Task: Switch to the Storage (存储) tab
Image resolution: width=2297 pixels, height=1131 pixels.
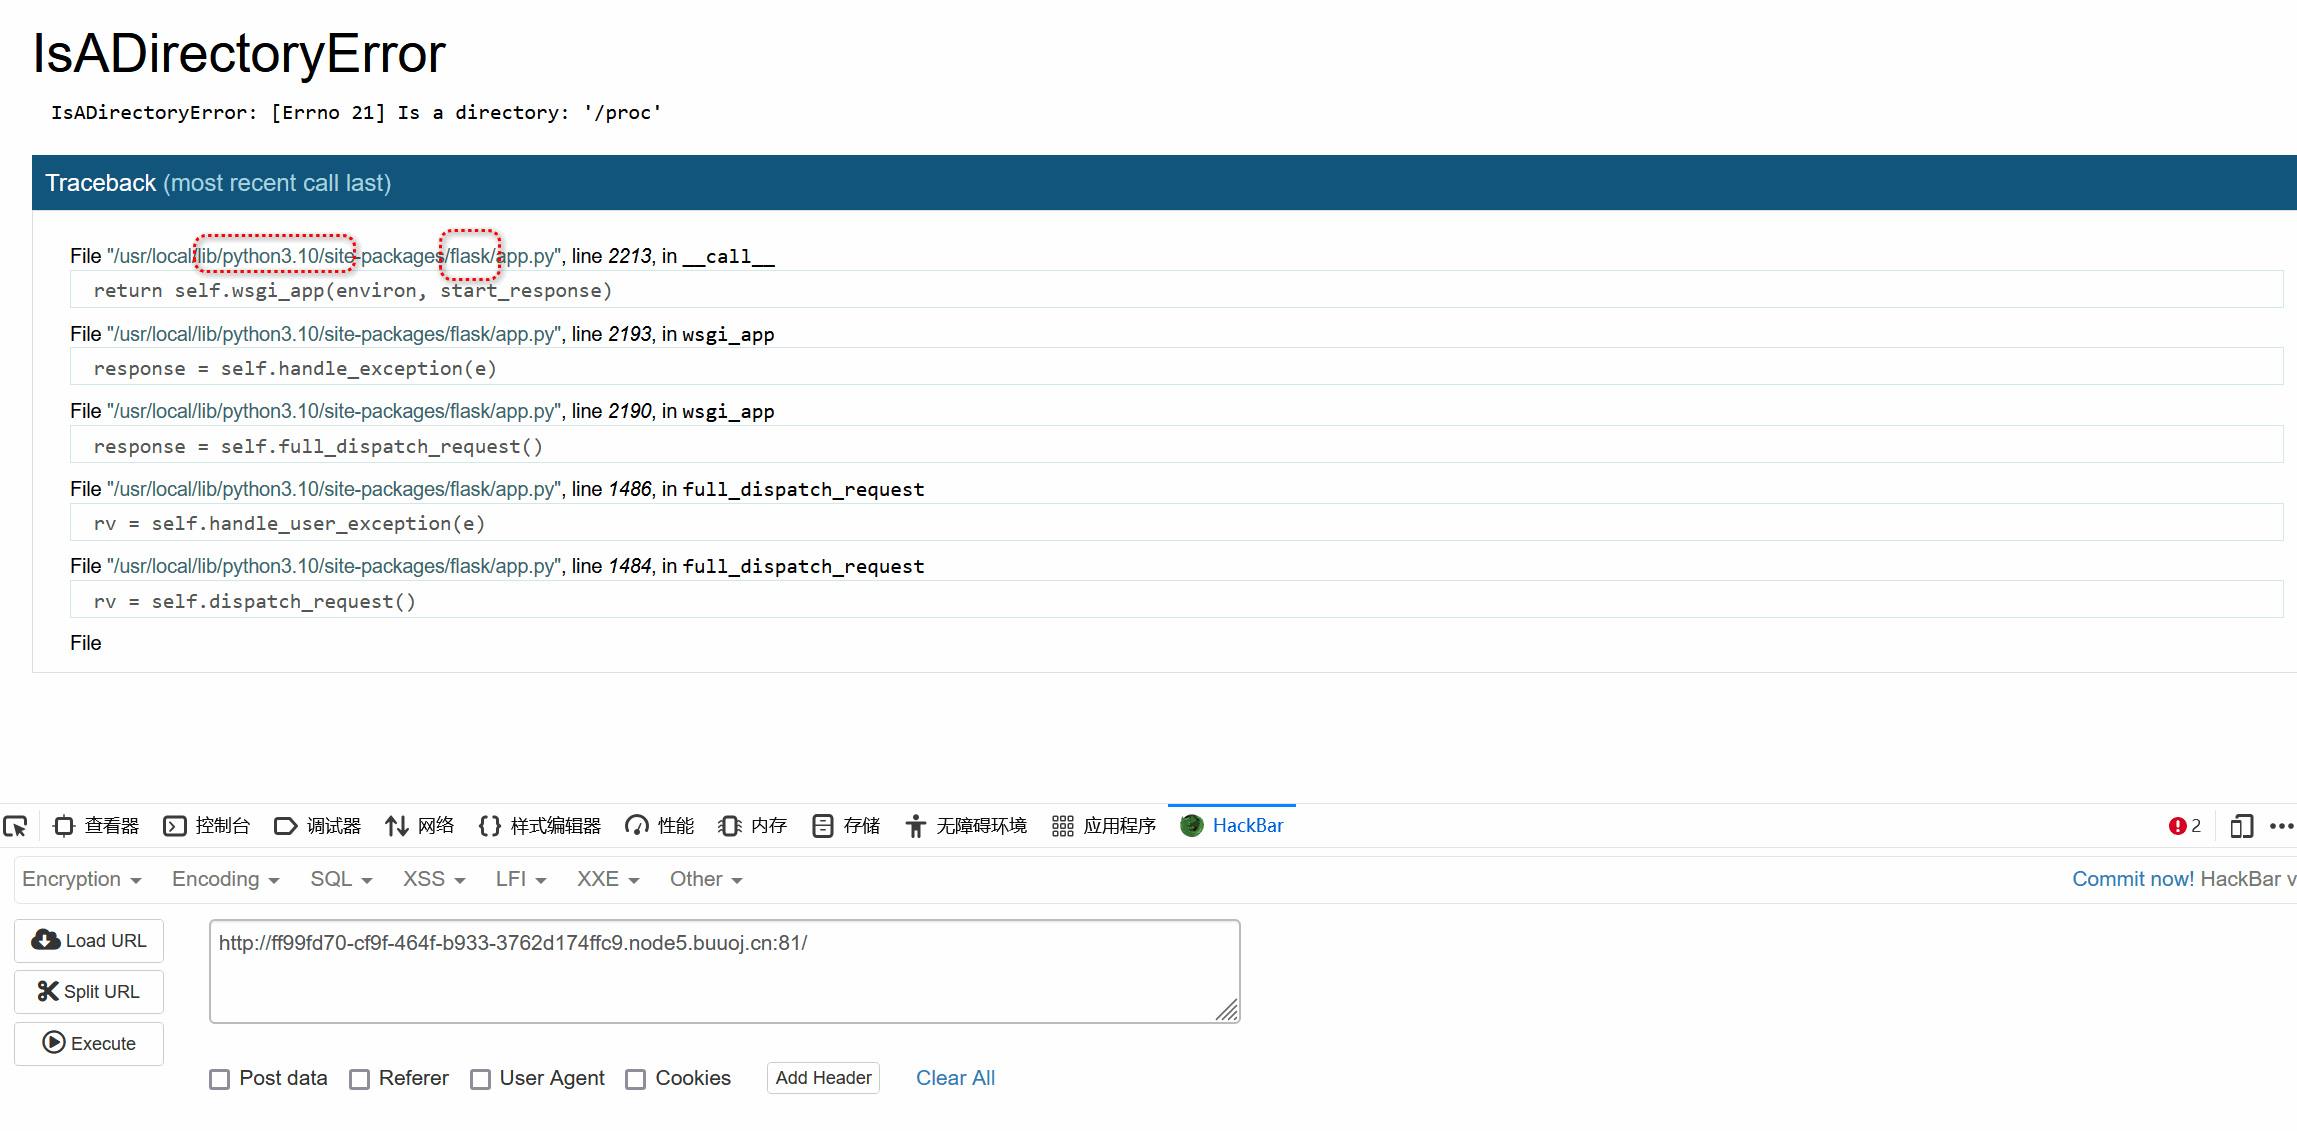Action: (x=846, y=826)
